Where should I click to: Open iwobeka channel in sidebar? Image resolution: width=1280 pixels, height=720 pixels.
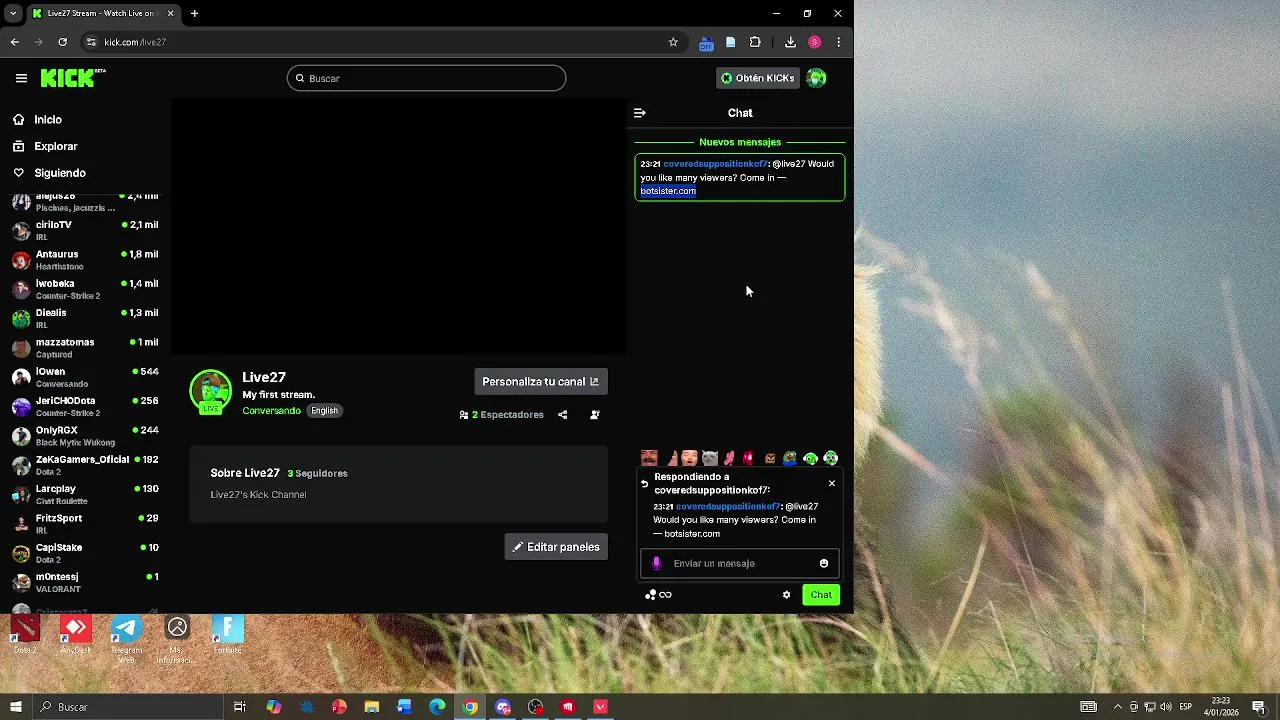pyautogui.click(x=85, y=289)
